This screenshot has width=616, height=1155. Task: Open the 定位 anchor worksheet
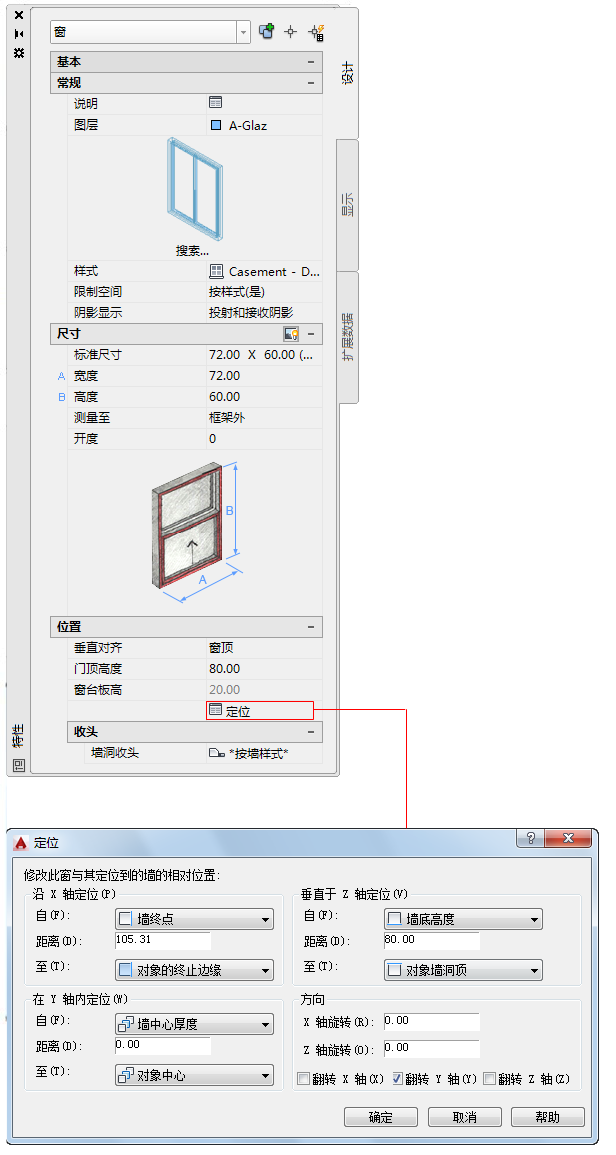(260, 711)
